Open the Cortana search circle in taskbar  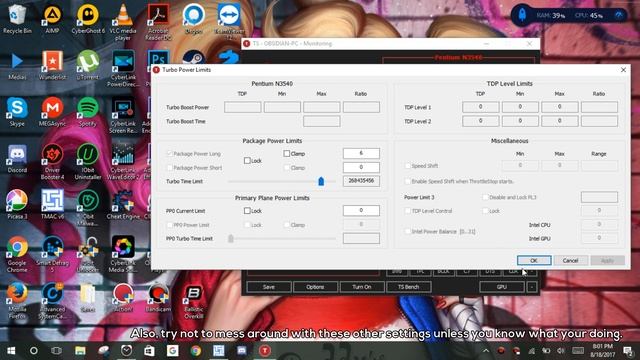coord(34,351)
